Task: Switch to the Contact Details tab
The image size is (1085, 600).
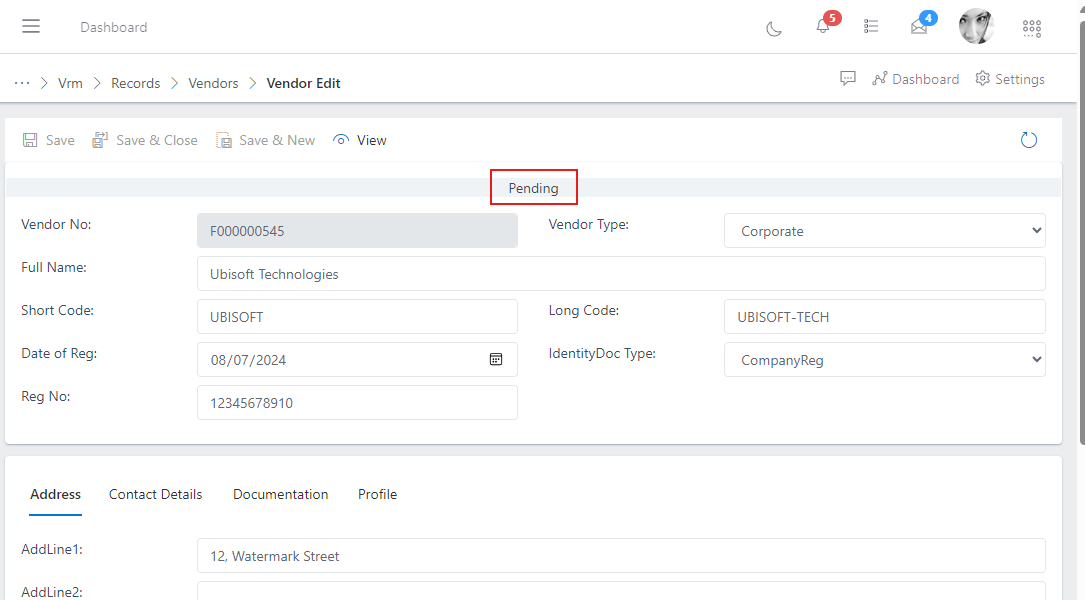Action: coord(155,494)
